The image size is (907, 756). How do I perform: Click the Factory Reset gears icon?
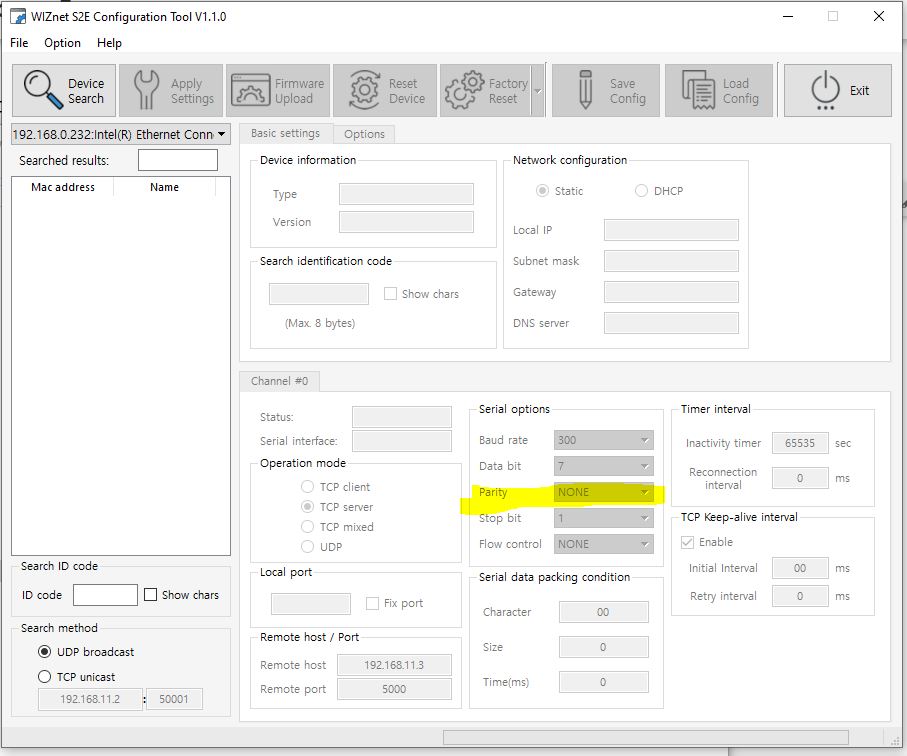click(464, 90)
